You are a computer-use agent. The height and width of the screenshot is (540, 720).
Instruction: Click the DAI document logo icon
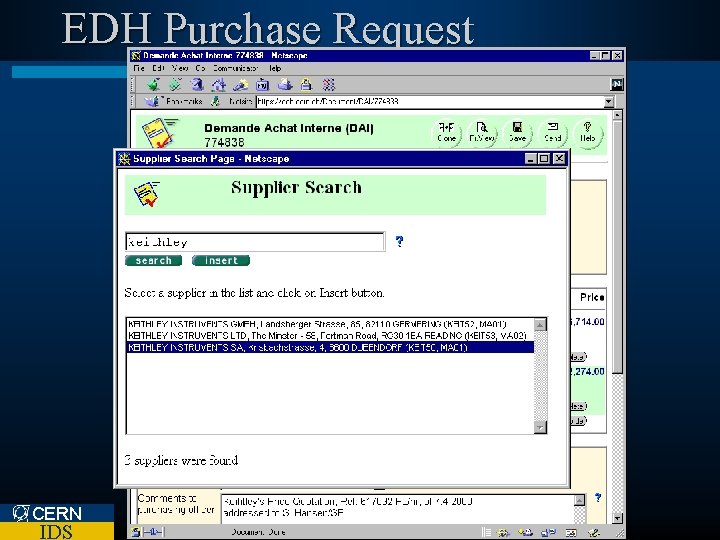[159, 133]
